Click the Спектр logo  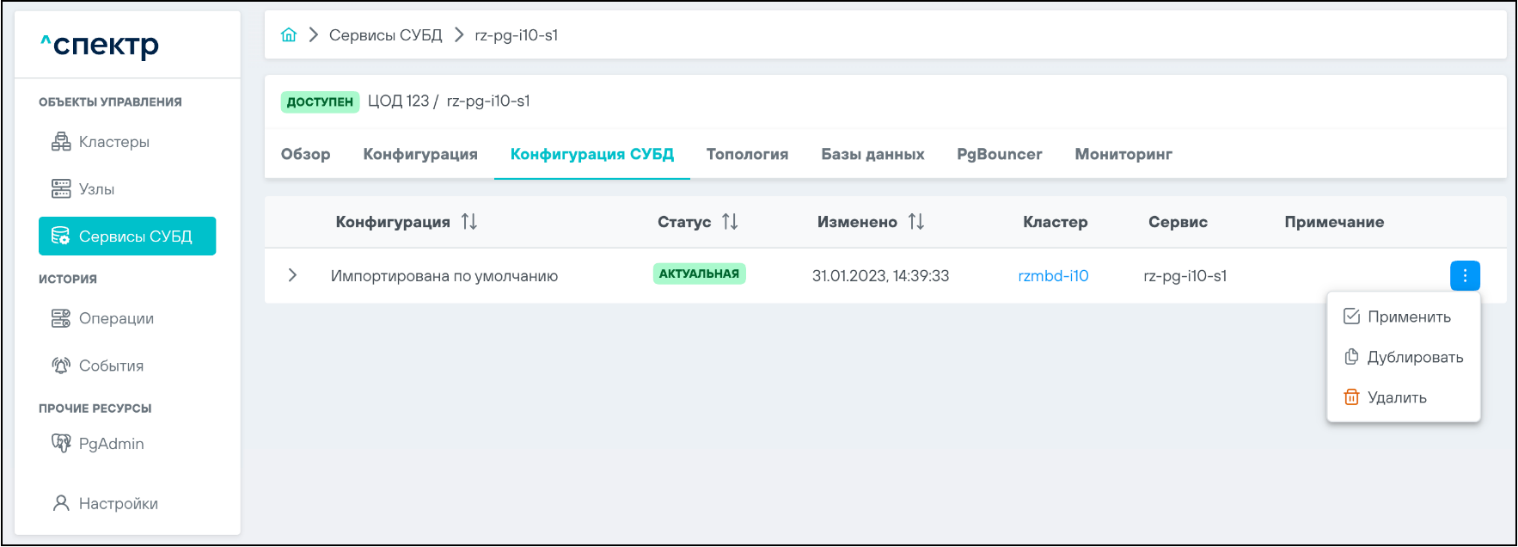[100, 44]
